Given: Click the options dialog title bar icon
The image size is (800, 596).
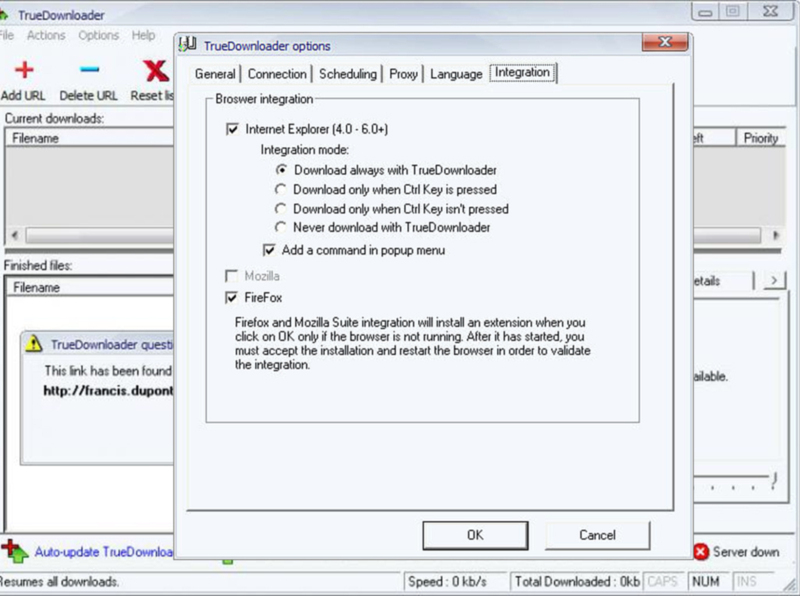Looking at the screenshot, I should [188, 45].
